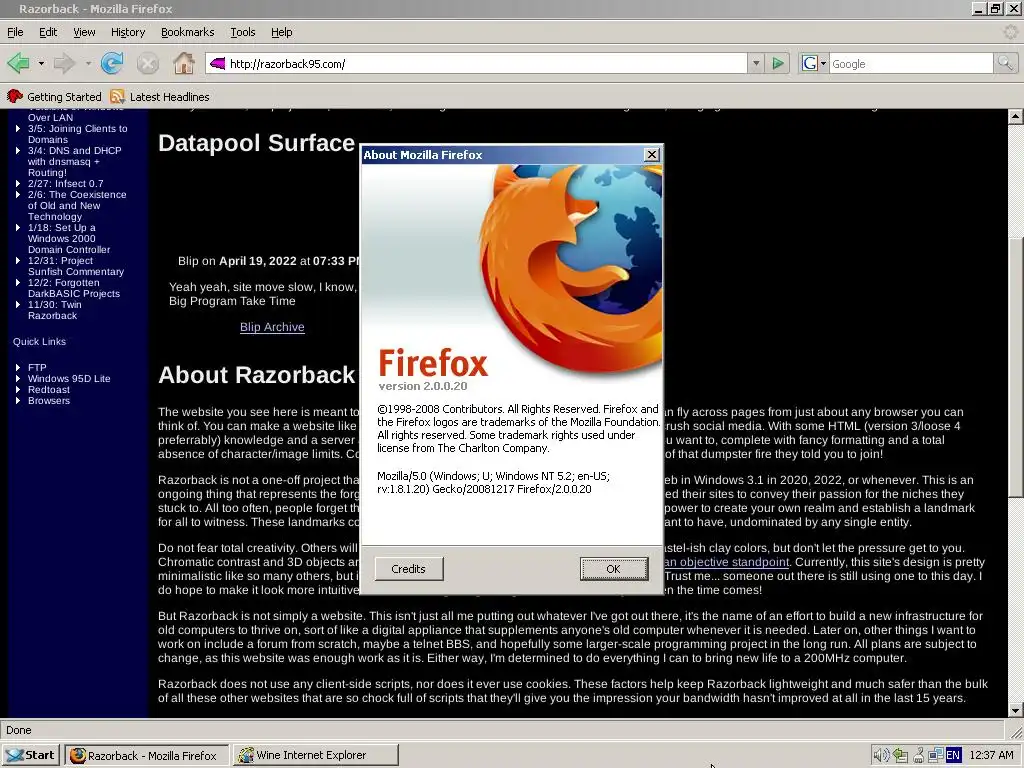Open the Bookmarks menu
Image resolution: width=1024 pixels, height=768 pixels.
(x=187, y=32)
